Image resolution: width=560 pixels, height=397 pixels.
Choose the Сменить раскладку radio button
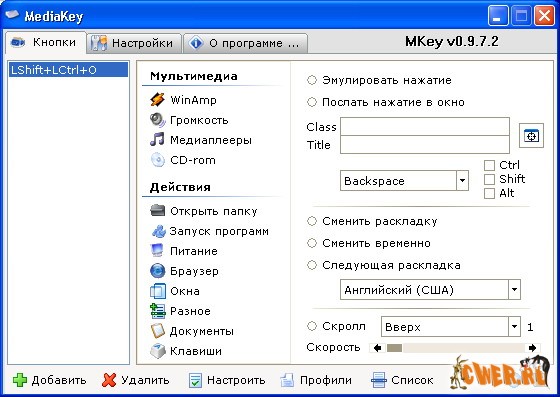tap(312, 221)
